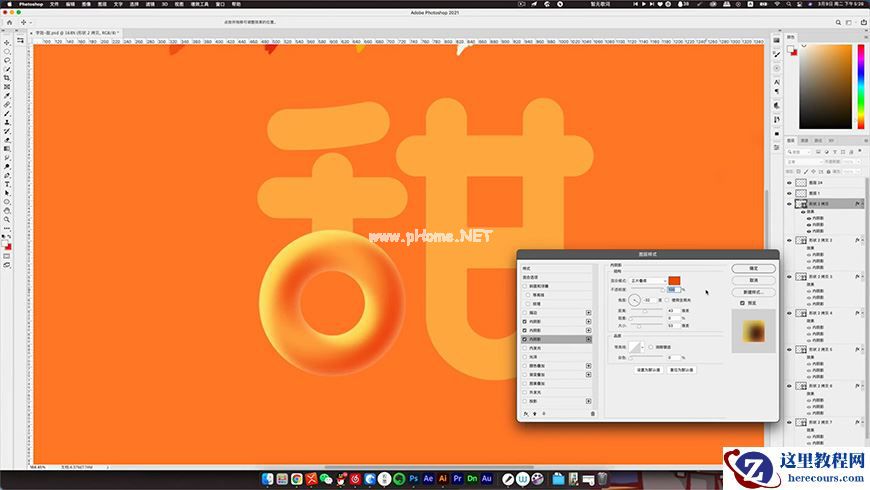Collapse effects of 形状 2 拷贝 4 layer

[862, 313]
